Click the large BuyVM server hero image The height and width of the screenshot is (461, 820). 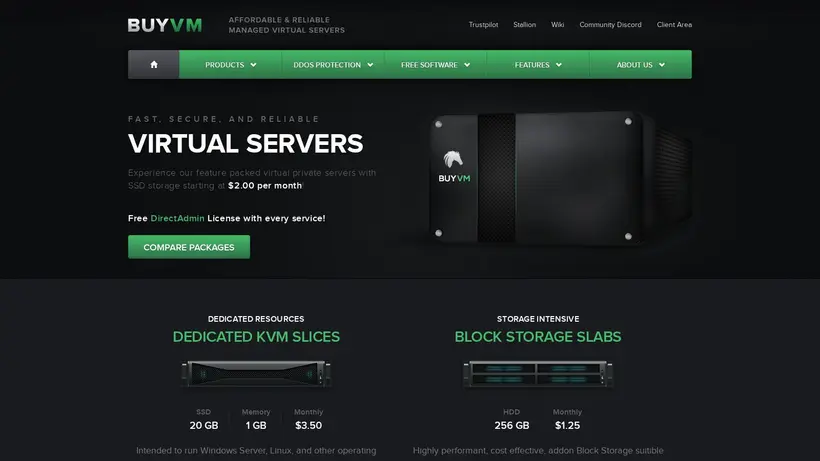point(561,178)
